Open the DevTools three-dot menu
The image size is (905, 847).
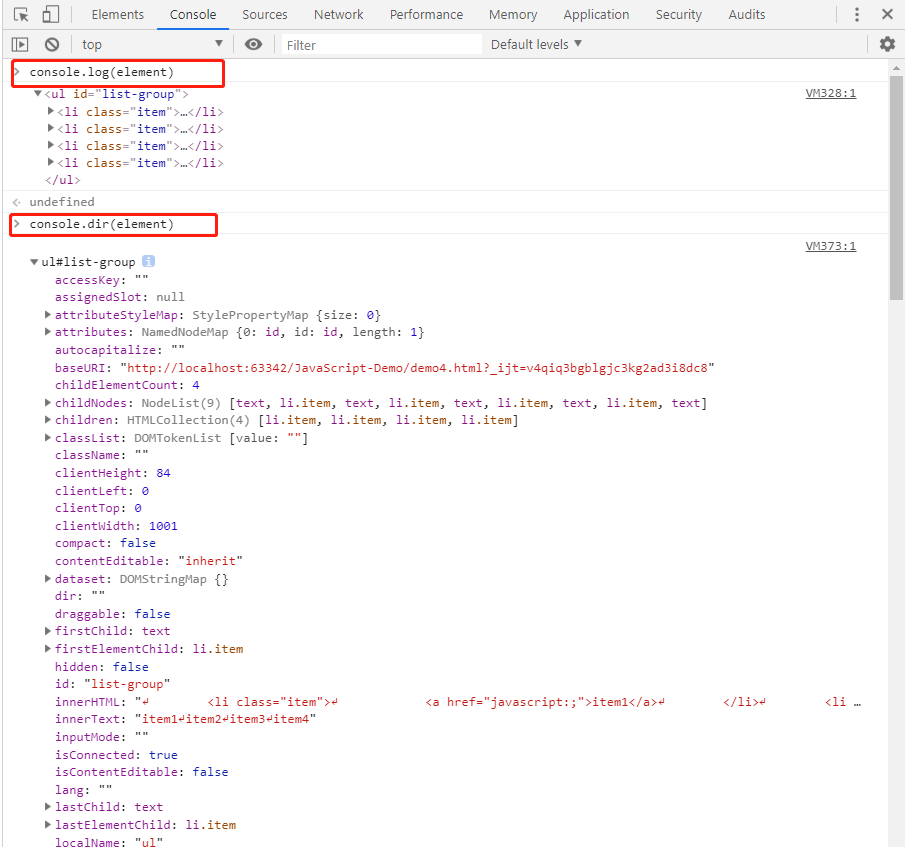pyautogui.click(x=856, y=15)
